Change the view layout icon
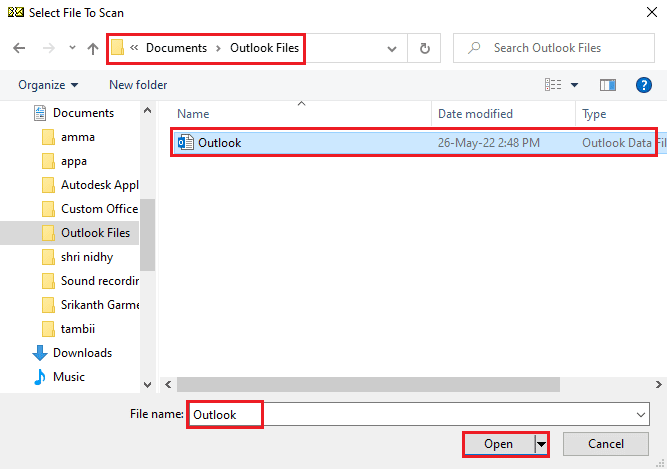Image resolution: width=667 pixels, height=469 pixels. point(553,85)
